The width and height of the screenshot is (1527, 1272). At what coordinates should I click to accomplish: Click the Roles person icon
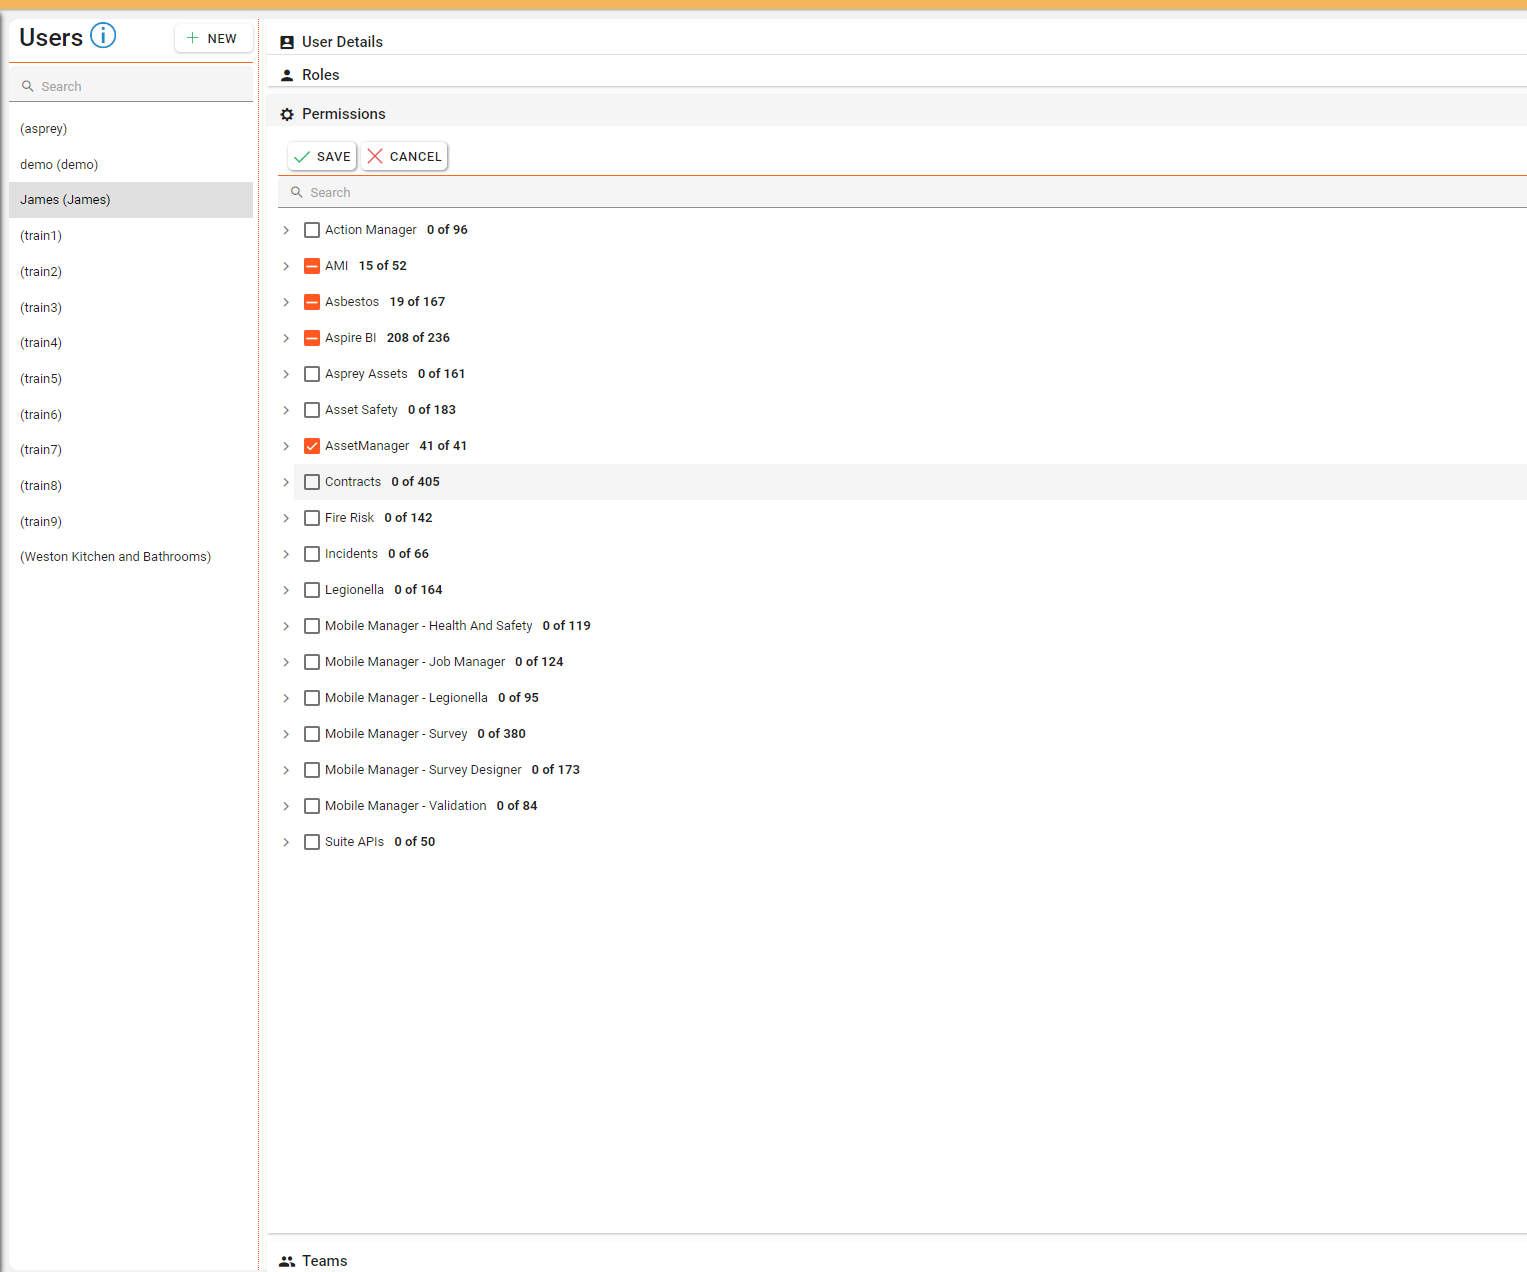pos(287,75)
